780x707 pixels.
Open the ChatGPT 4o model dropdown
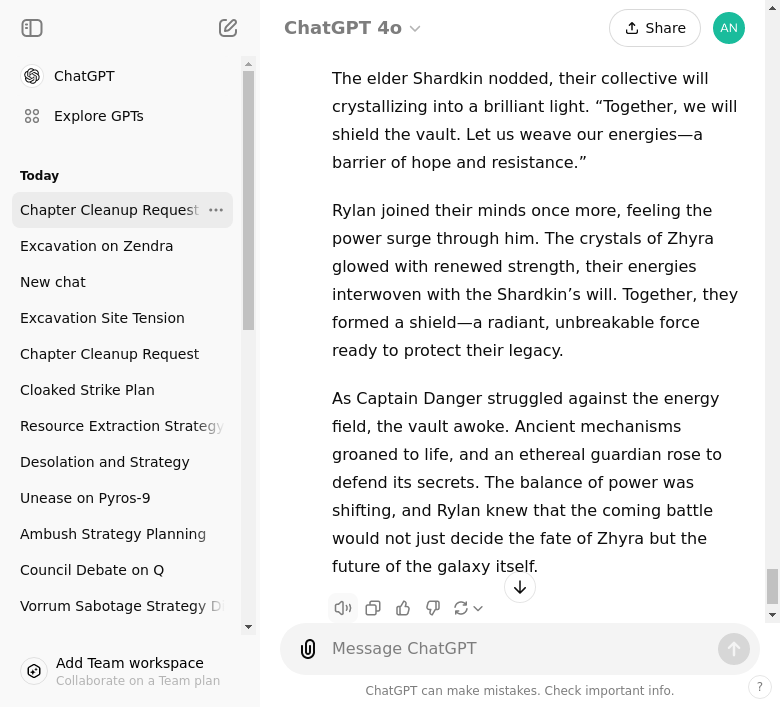(x=352, y=28)
